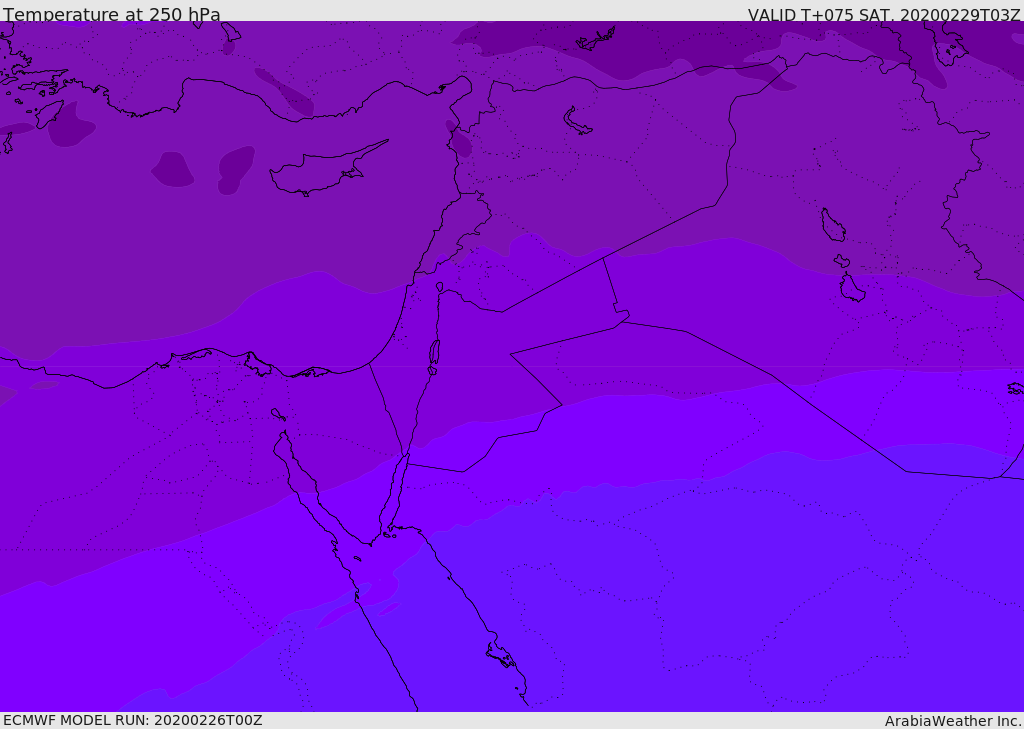Click the 'ArabiaWeather Inc' credit text

click(x=953, y=721)
